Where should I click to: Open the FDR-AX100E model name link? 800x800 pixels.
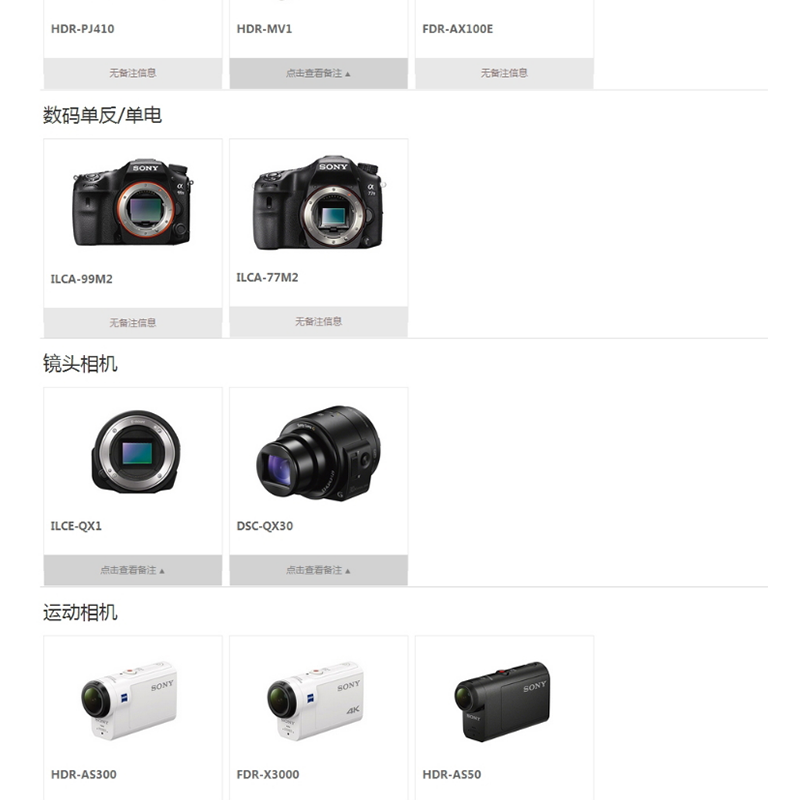[458, 29]
